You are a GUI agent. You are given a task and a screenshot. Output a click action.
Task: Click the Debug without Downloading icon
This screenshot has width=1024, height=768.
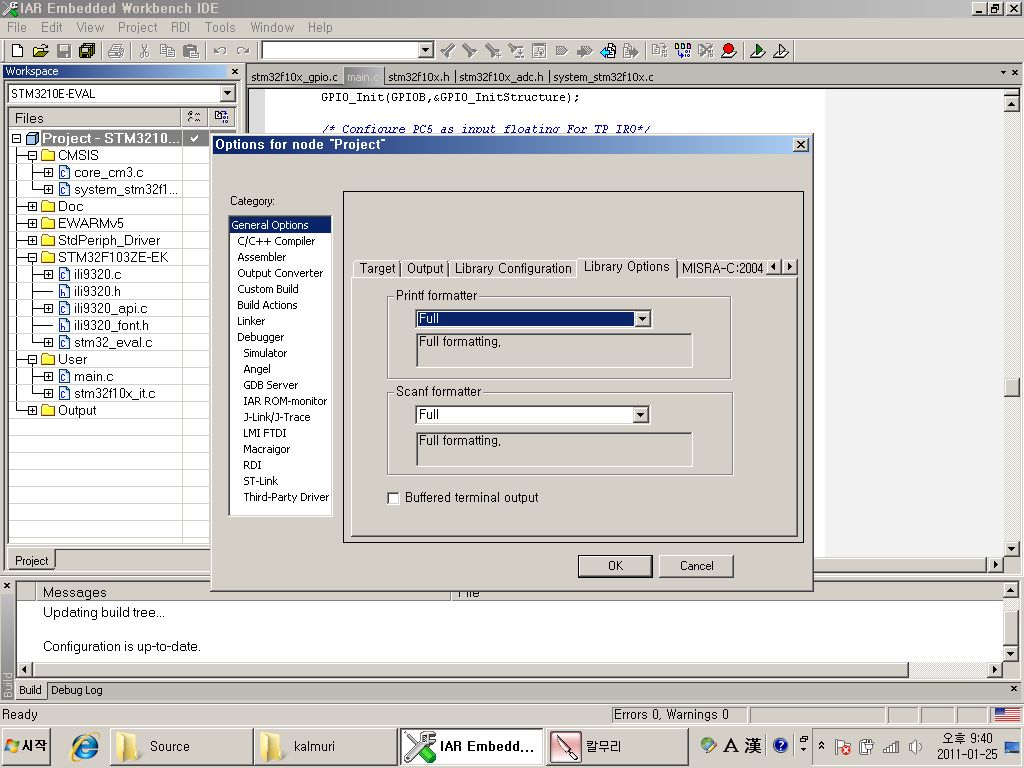pos(780,50)
